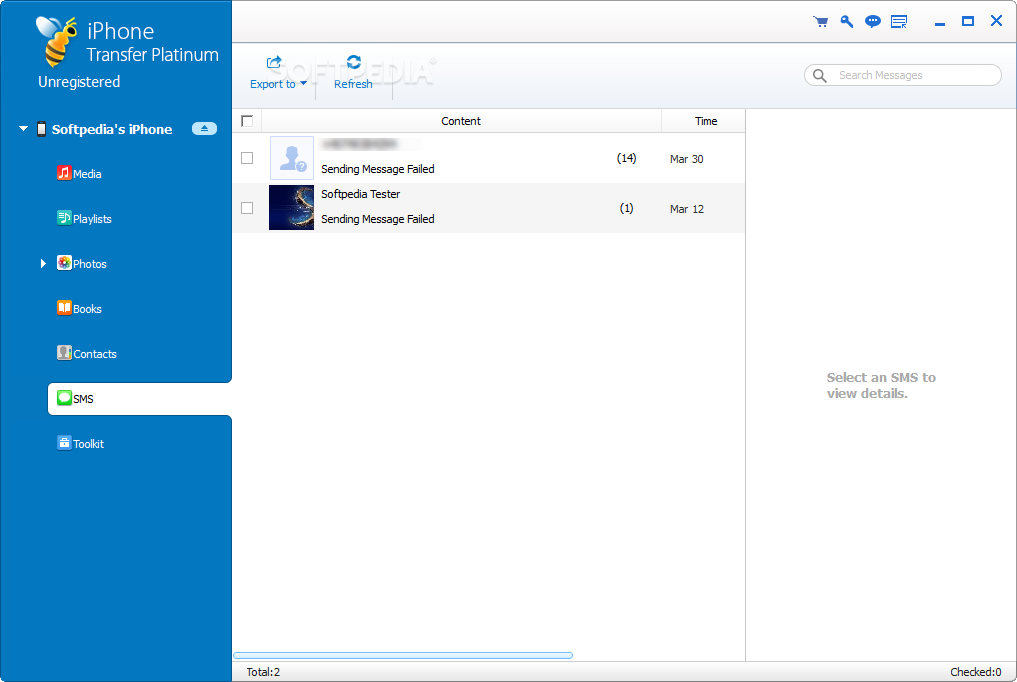The height and width of the screenshot is (682, 1017).
Task: Click the iPhone device icon
Action: 42,129
